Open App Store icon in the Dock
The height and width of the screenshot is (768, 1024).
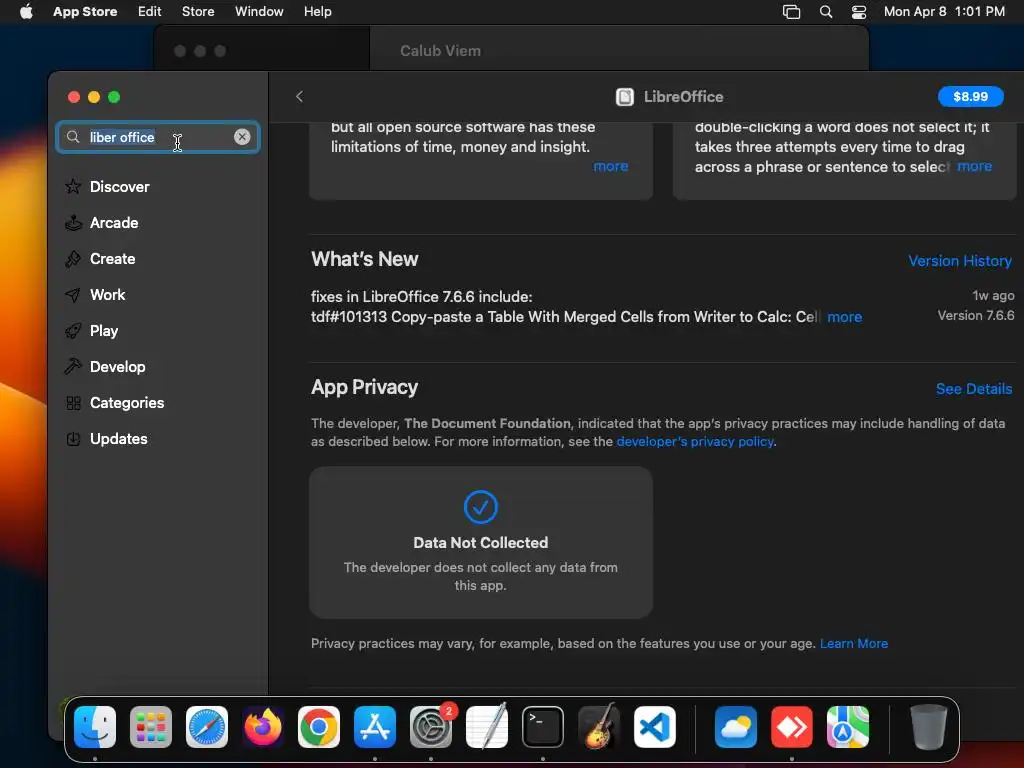(x=375, y=727)
